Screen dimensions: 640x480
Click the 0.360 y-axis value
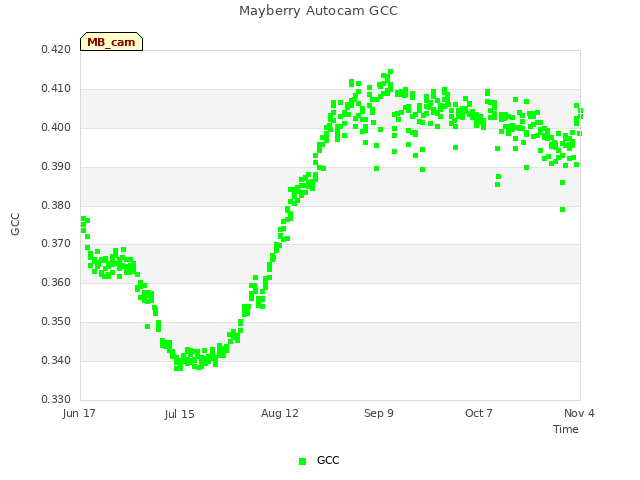56,282
